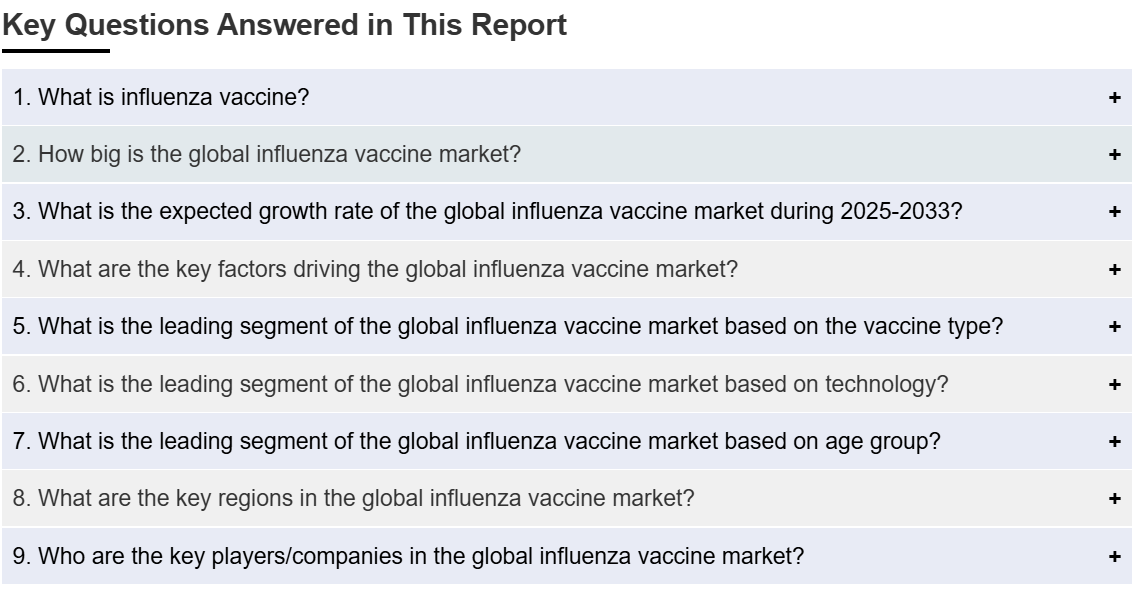The width and height of the screenshot is (1139, 591).
Task: Click plus icon on vaccine type segment question
Action: [x=1114, y=327]
